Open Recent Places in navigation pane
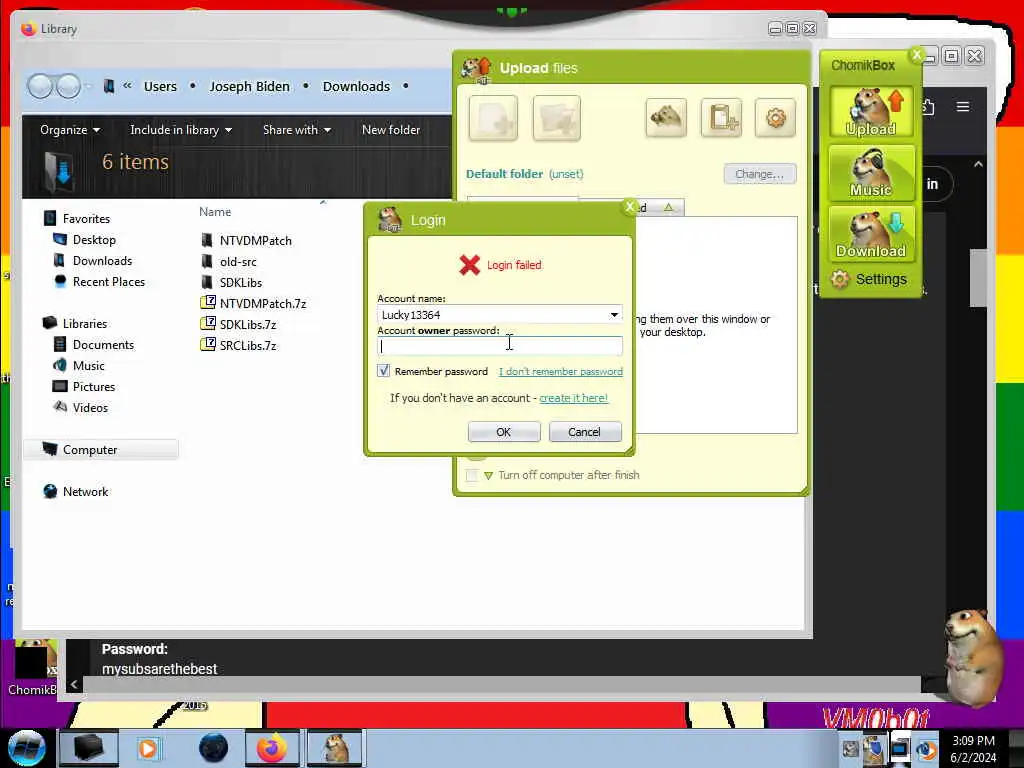Screen dimensions: 1024x768 99,281
